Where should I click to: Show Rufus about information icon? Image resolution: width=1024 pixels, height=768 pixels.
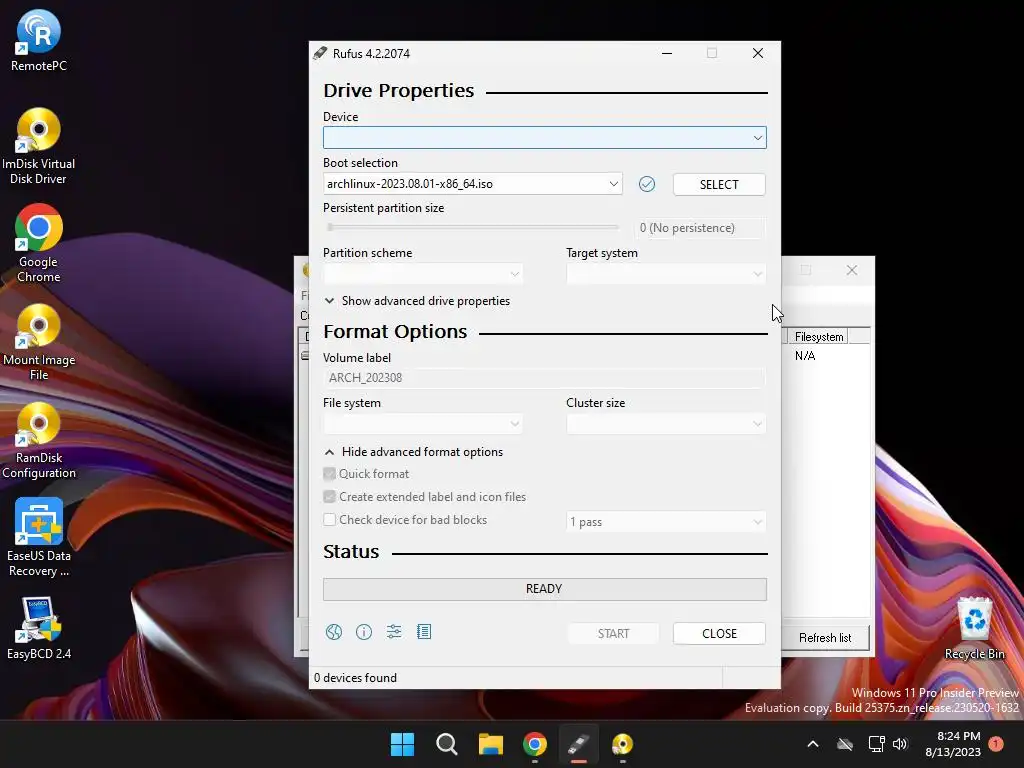tap(364, 632)
